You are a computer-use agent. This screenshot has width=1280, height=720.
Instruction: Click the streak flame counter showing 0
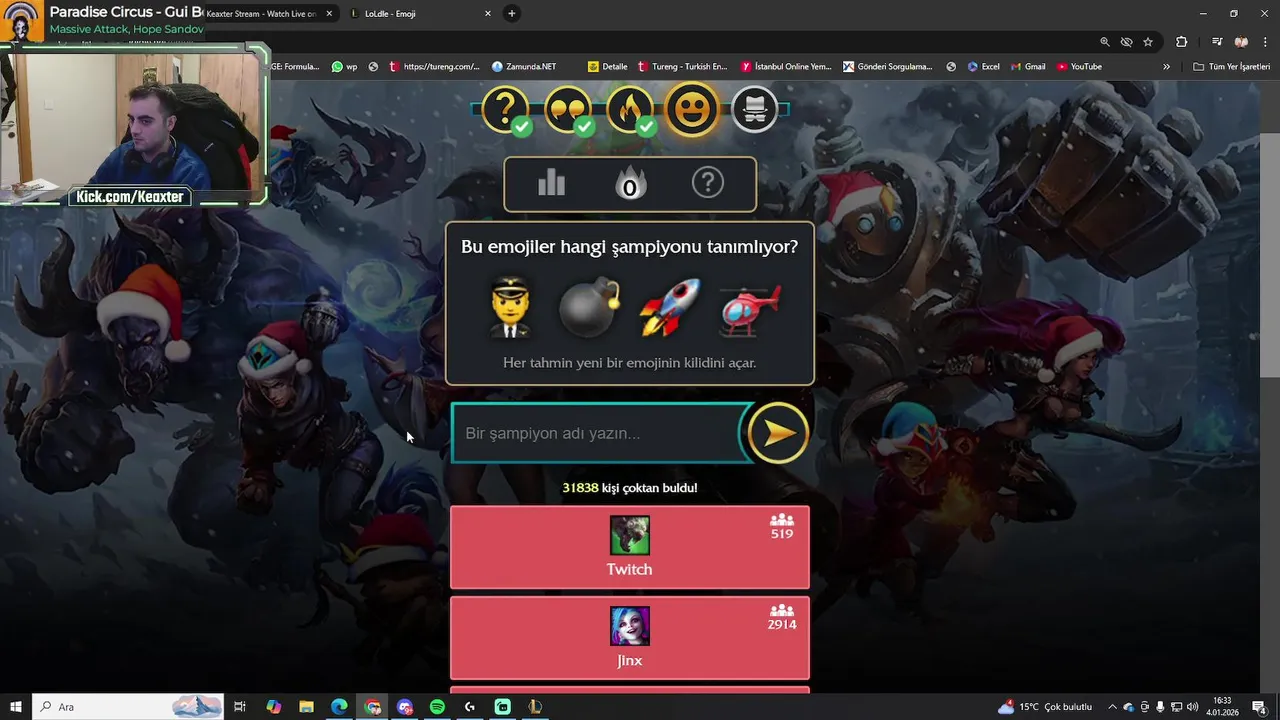[x=630, y=184]
